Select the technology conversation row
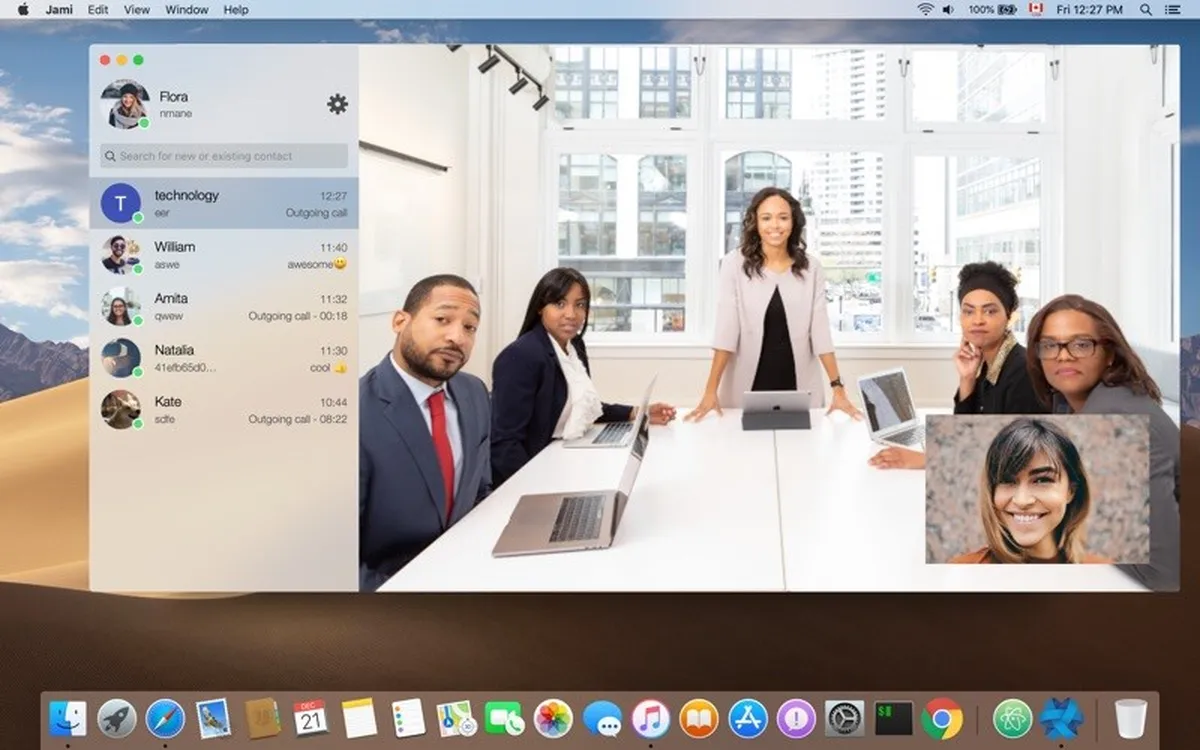The image size is (1200, 750). click(224, 203)
